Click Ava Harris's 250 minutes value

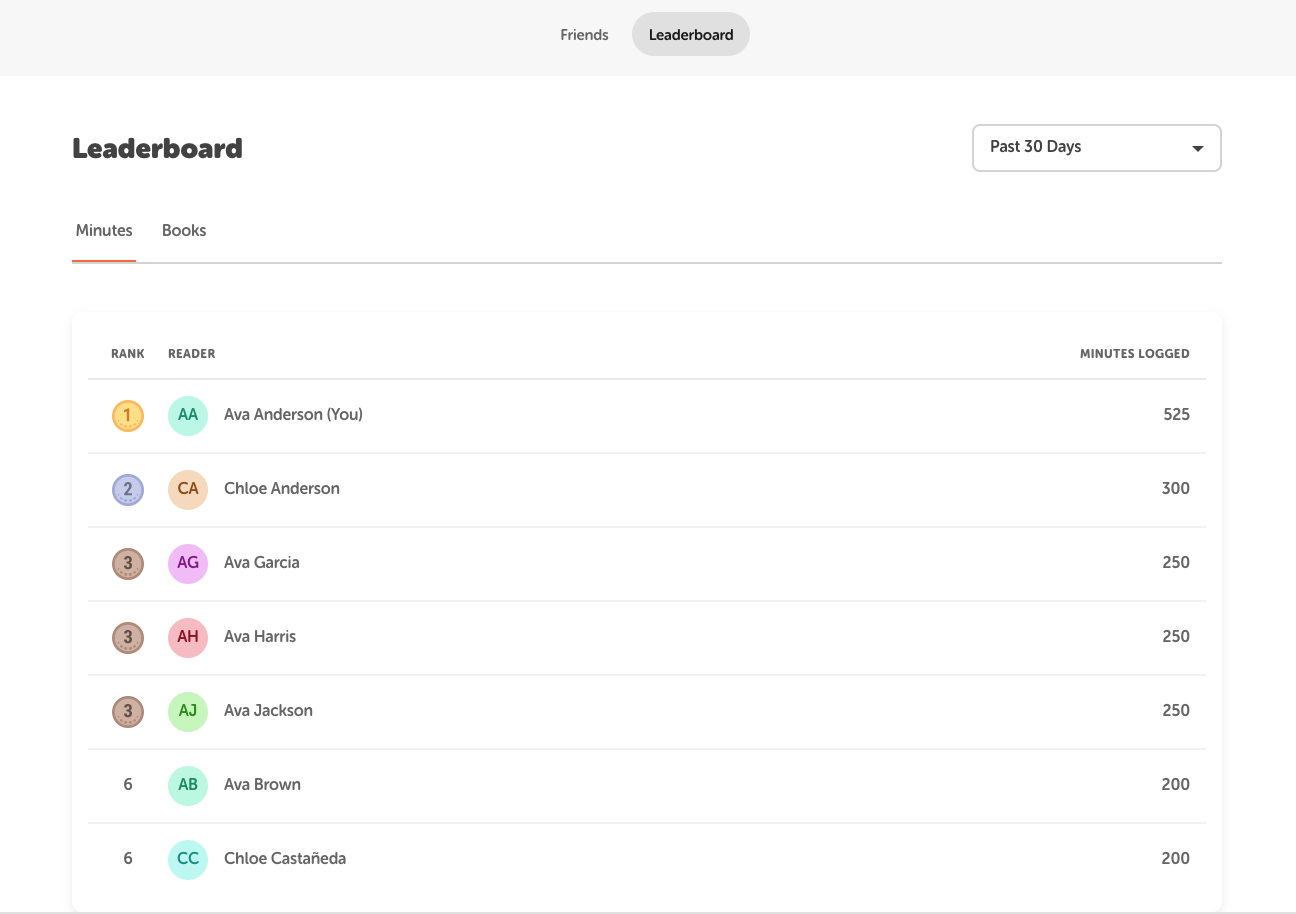pos(1176,636)
